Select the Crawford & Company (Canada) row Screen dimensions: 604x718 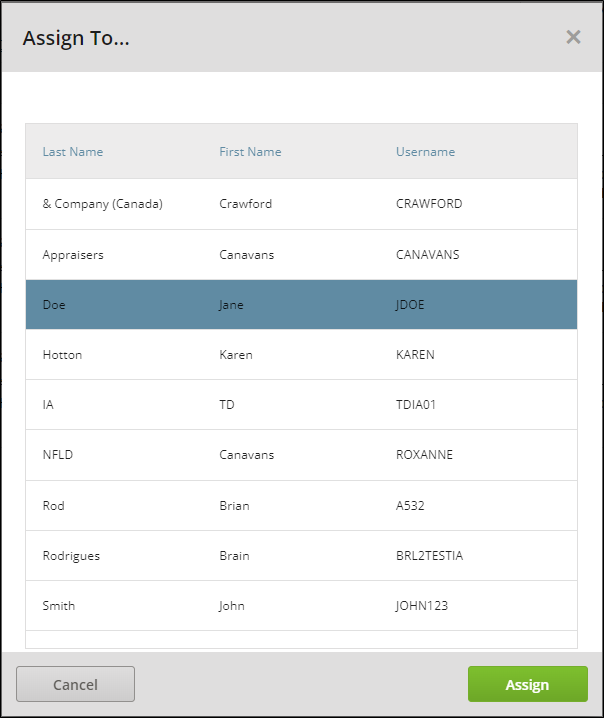(301, 204)
